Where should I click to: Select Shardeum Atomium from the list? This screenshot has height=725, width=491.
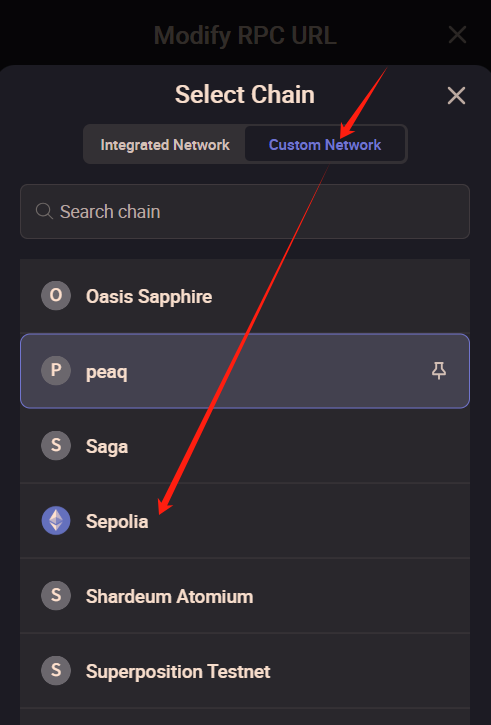point(245,596)
